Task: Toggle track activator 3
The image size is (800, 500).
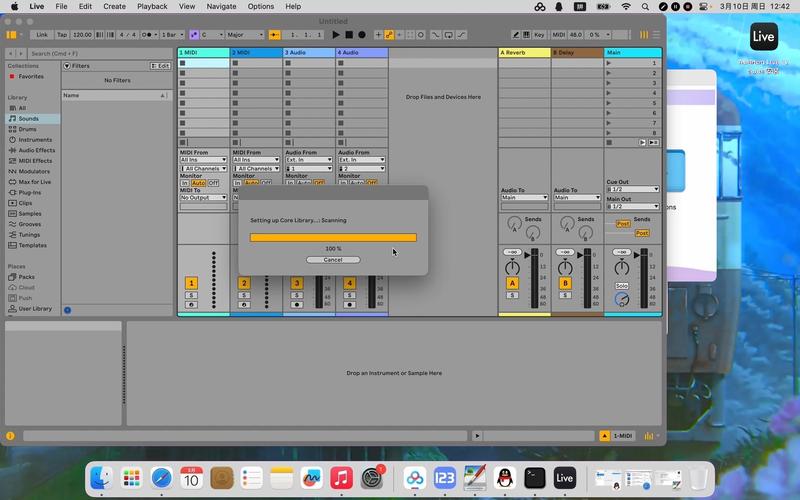Action: coord(297,283)
